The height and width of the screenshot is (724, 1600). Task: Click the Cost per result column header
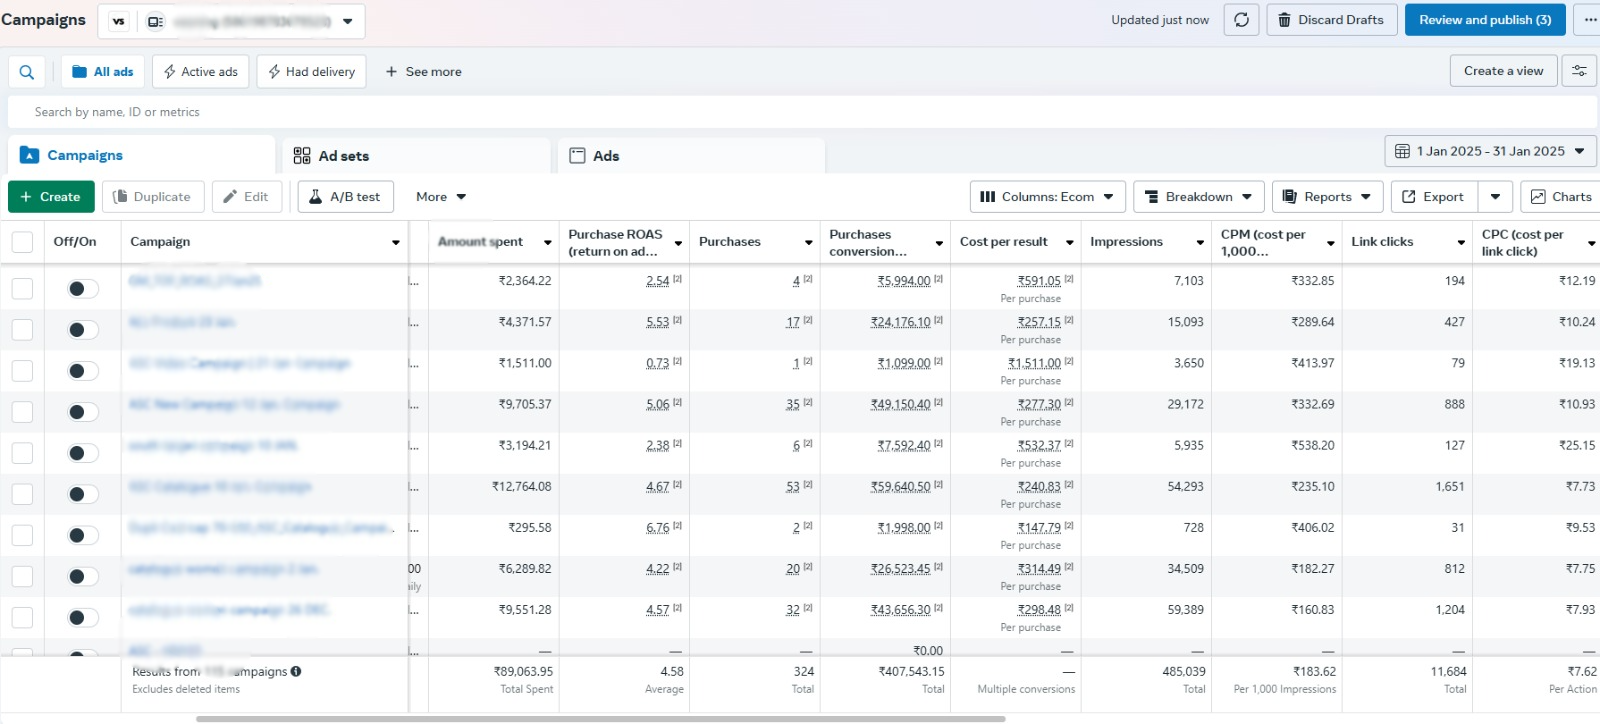click(x=1003, y=242)
